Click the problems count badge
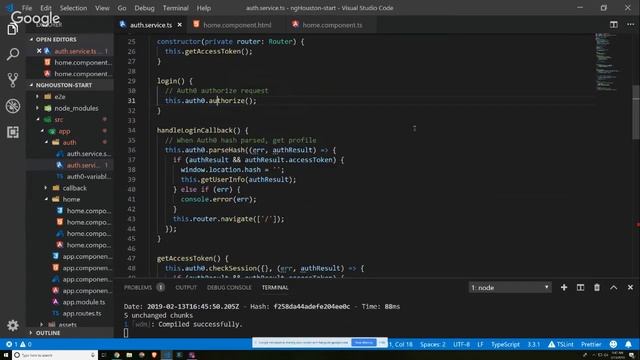Screen dimensions: 640x360 point(161,287)
